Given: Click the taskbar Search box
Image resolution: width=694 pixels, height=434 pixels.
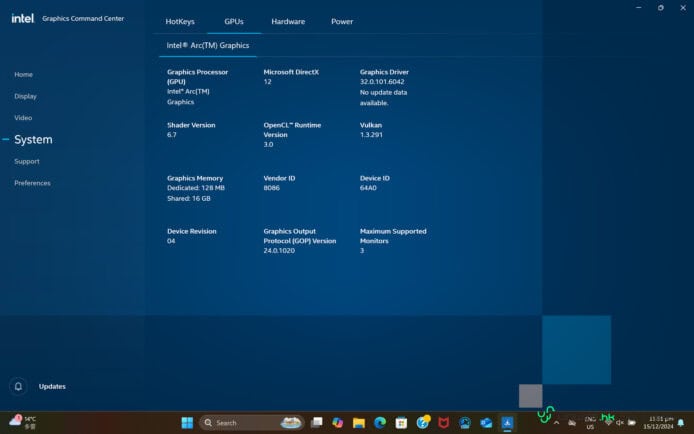Looking at the screenshot, I should click(x=252, y=423).
